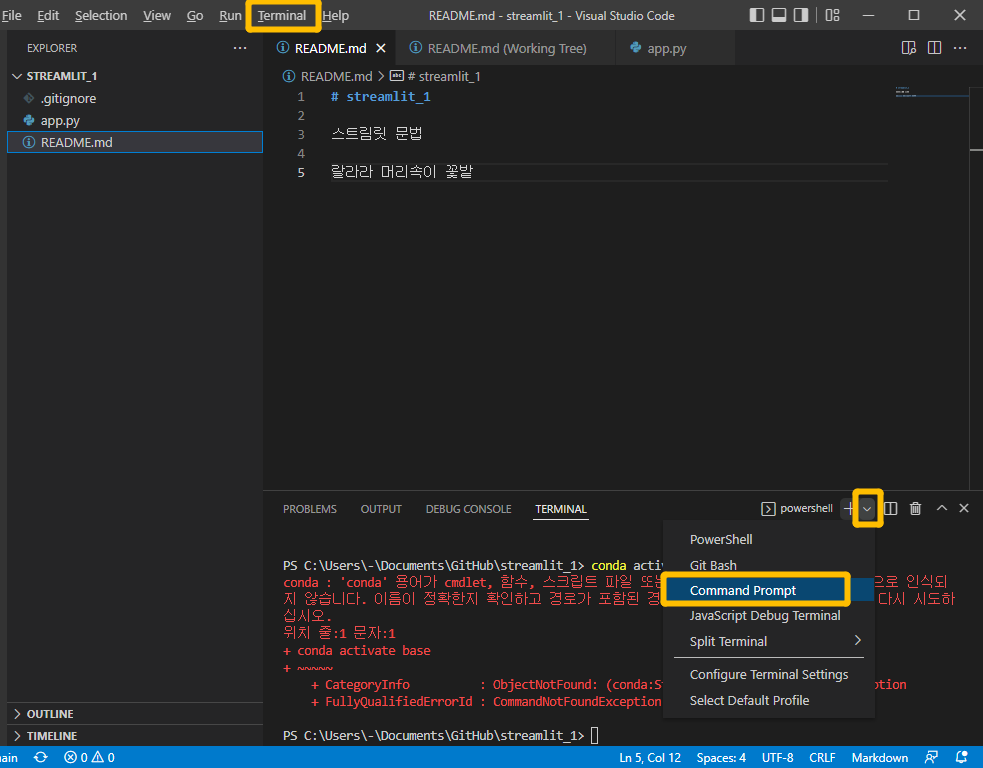The width and height of the screenshot is (983, 768).
Task: Switch to the PROBLEMS panel tab
Action: (310, 509)
